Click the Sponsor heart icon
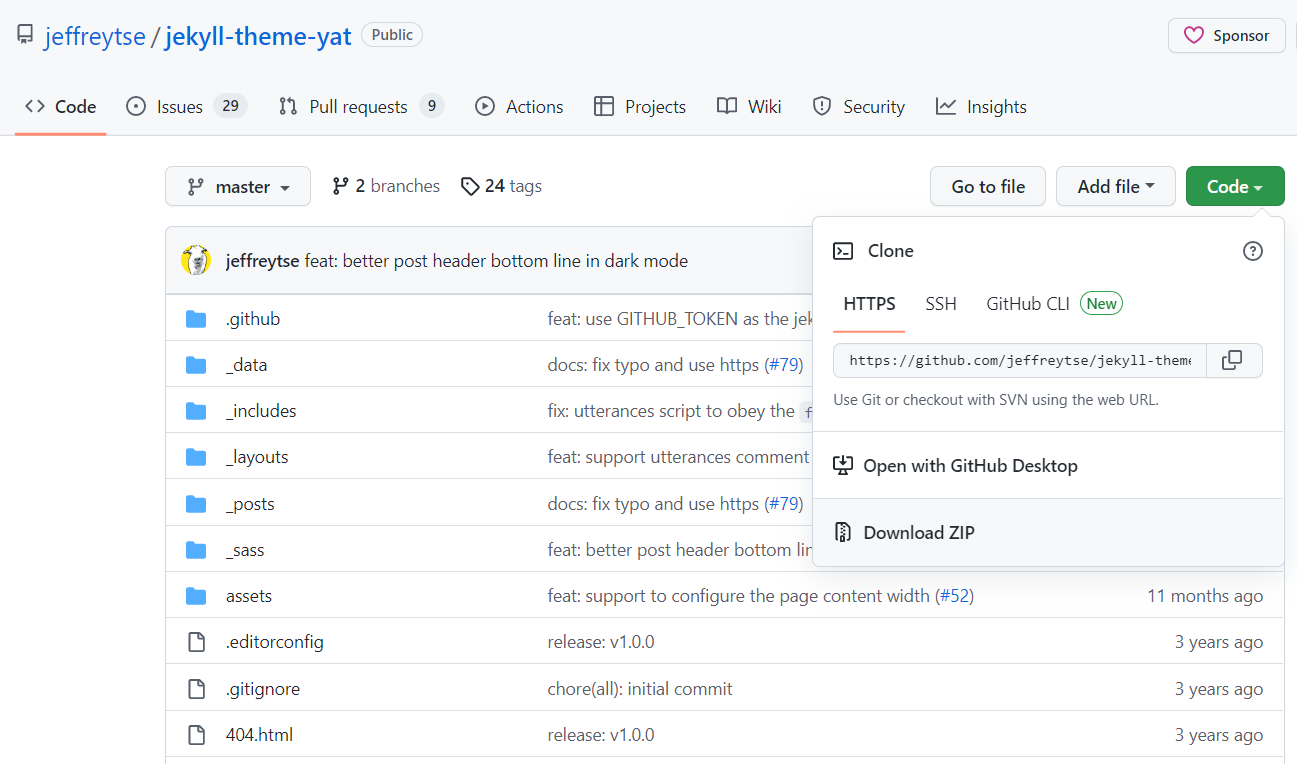Image resolution: width=1297 pixels, height=764 pixels. click(1193, 36)
